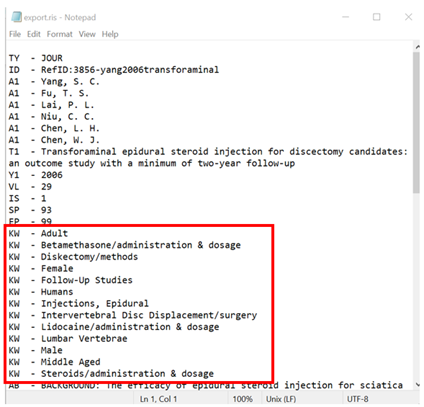This screenshot has height=407, width=424.
Task: Click the 'IS - 1' line
Action: (28, 198)
